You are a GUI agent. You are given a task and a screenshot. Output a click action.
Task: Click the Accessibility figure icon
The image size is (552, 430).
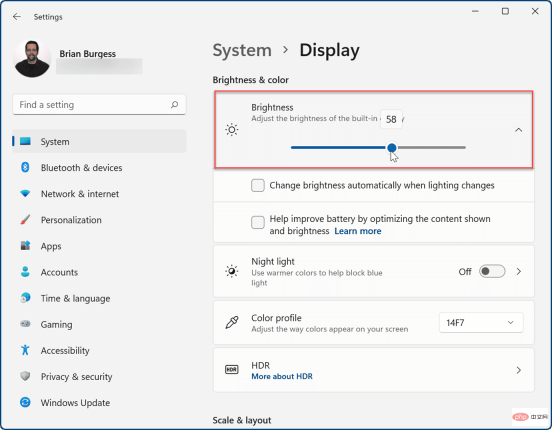(x=25, y=350)
